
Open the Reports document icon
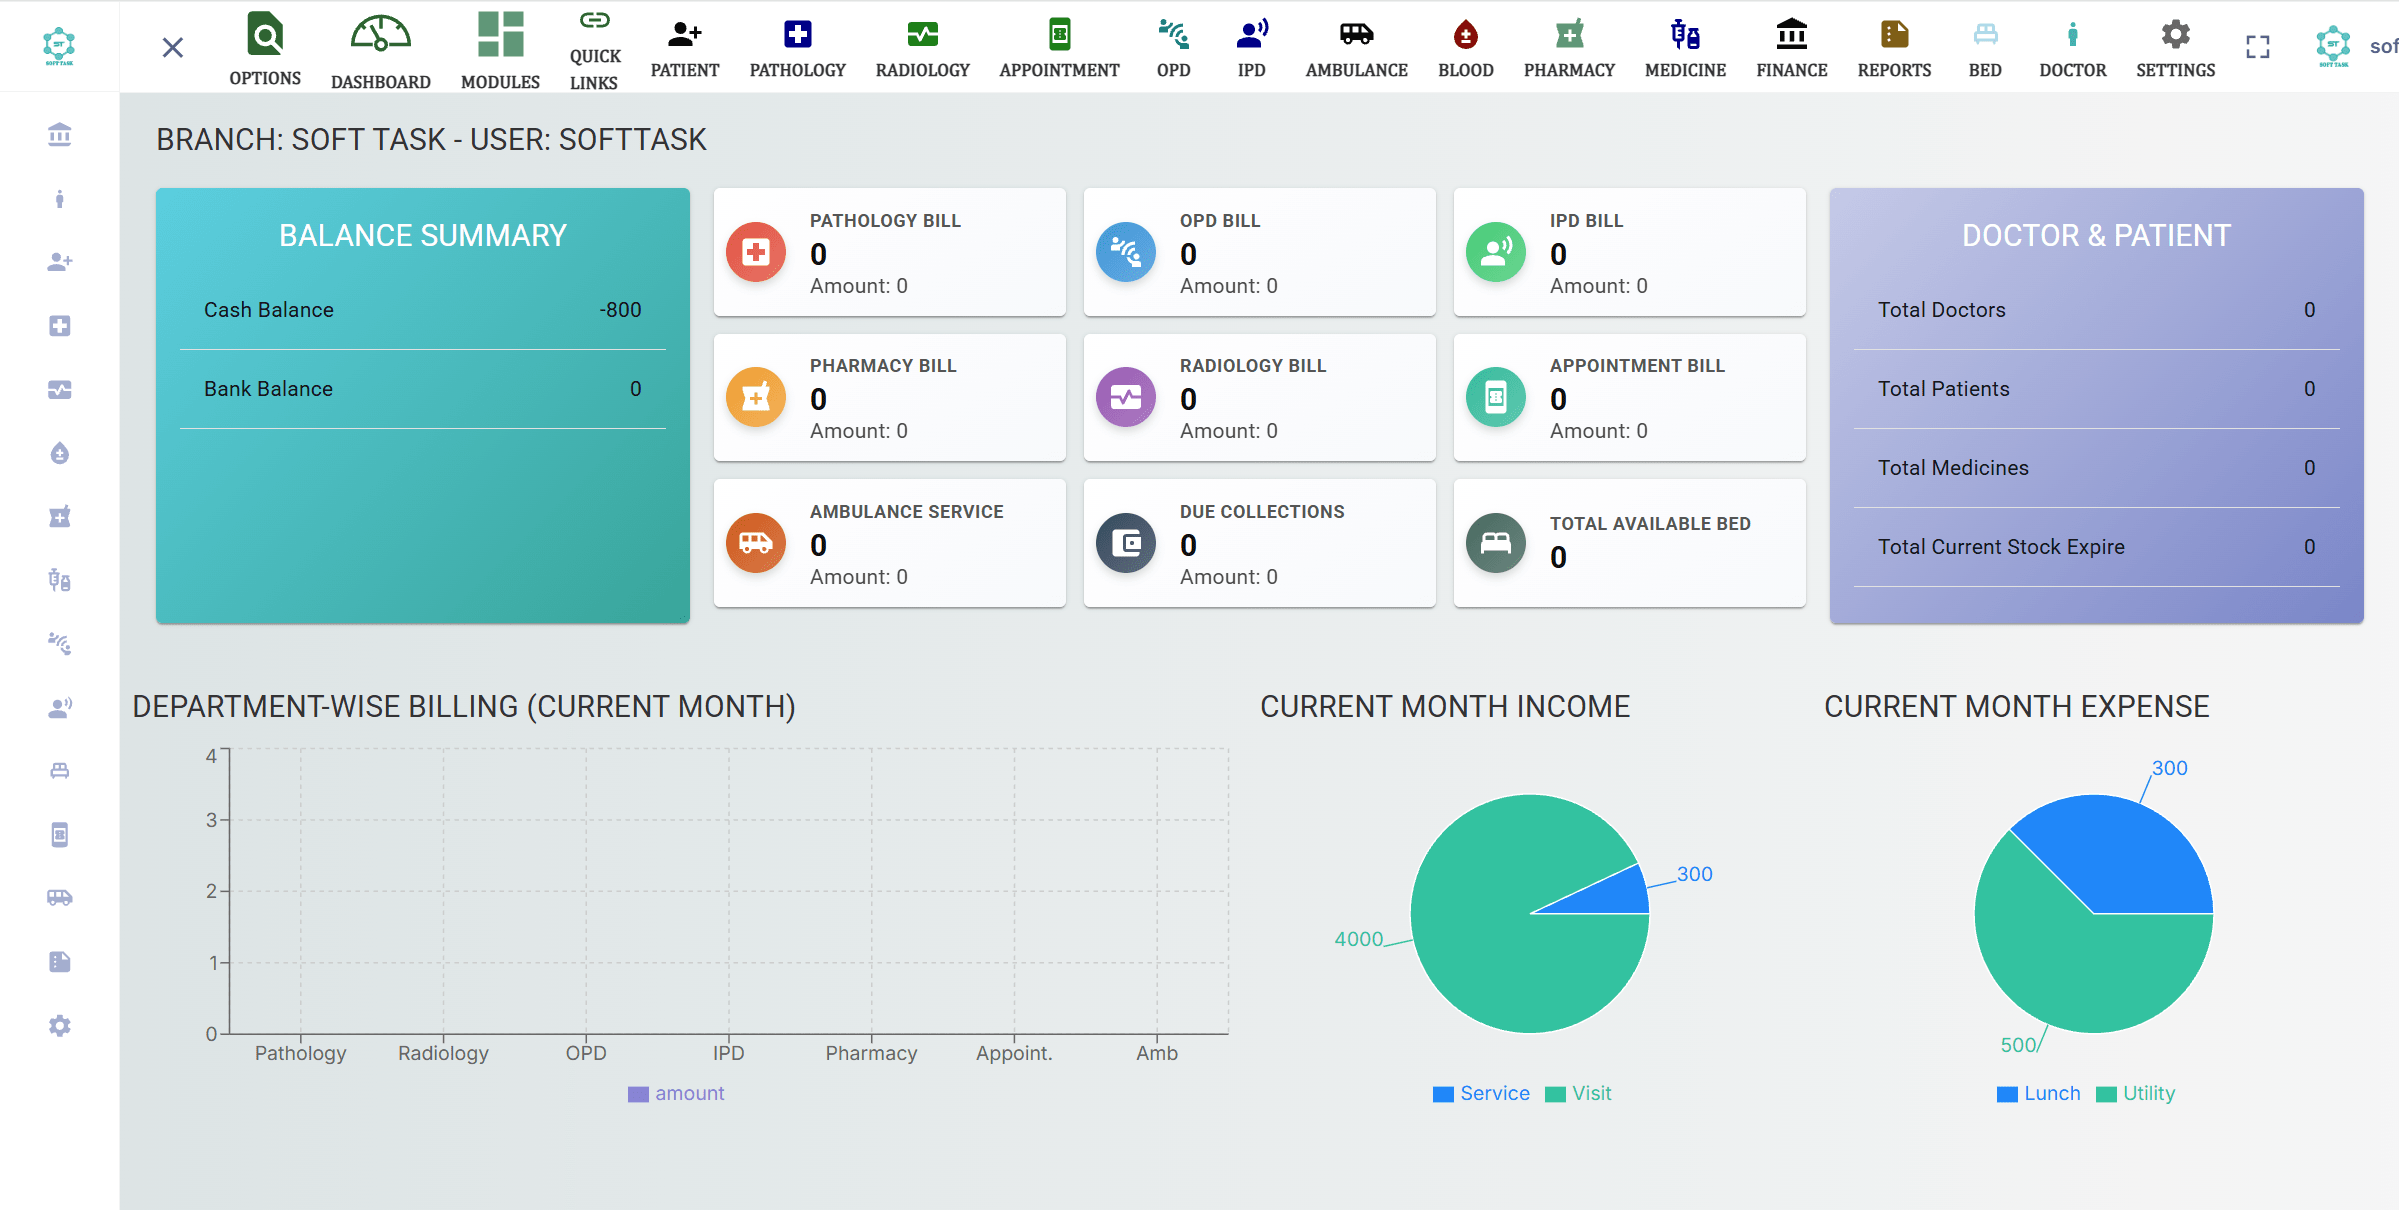point(1893,45)
